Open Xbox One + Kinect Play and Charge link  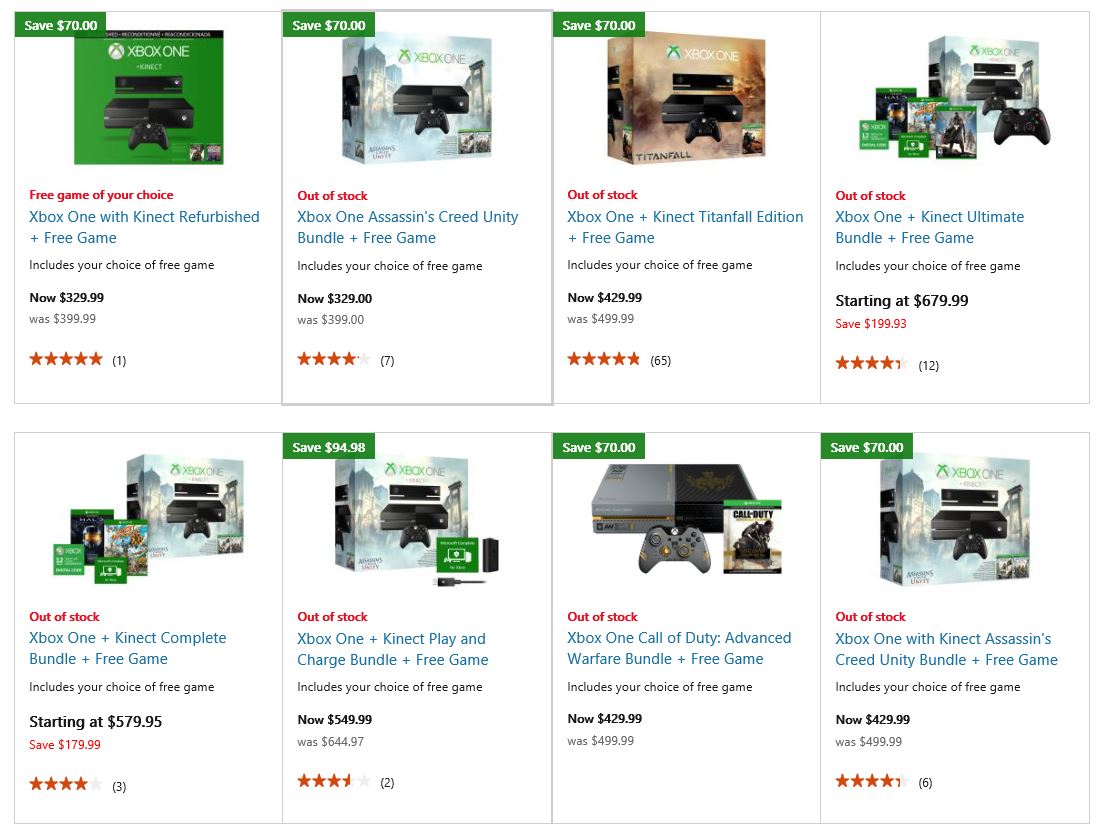[x=392, y=649]
